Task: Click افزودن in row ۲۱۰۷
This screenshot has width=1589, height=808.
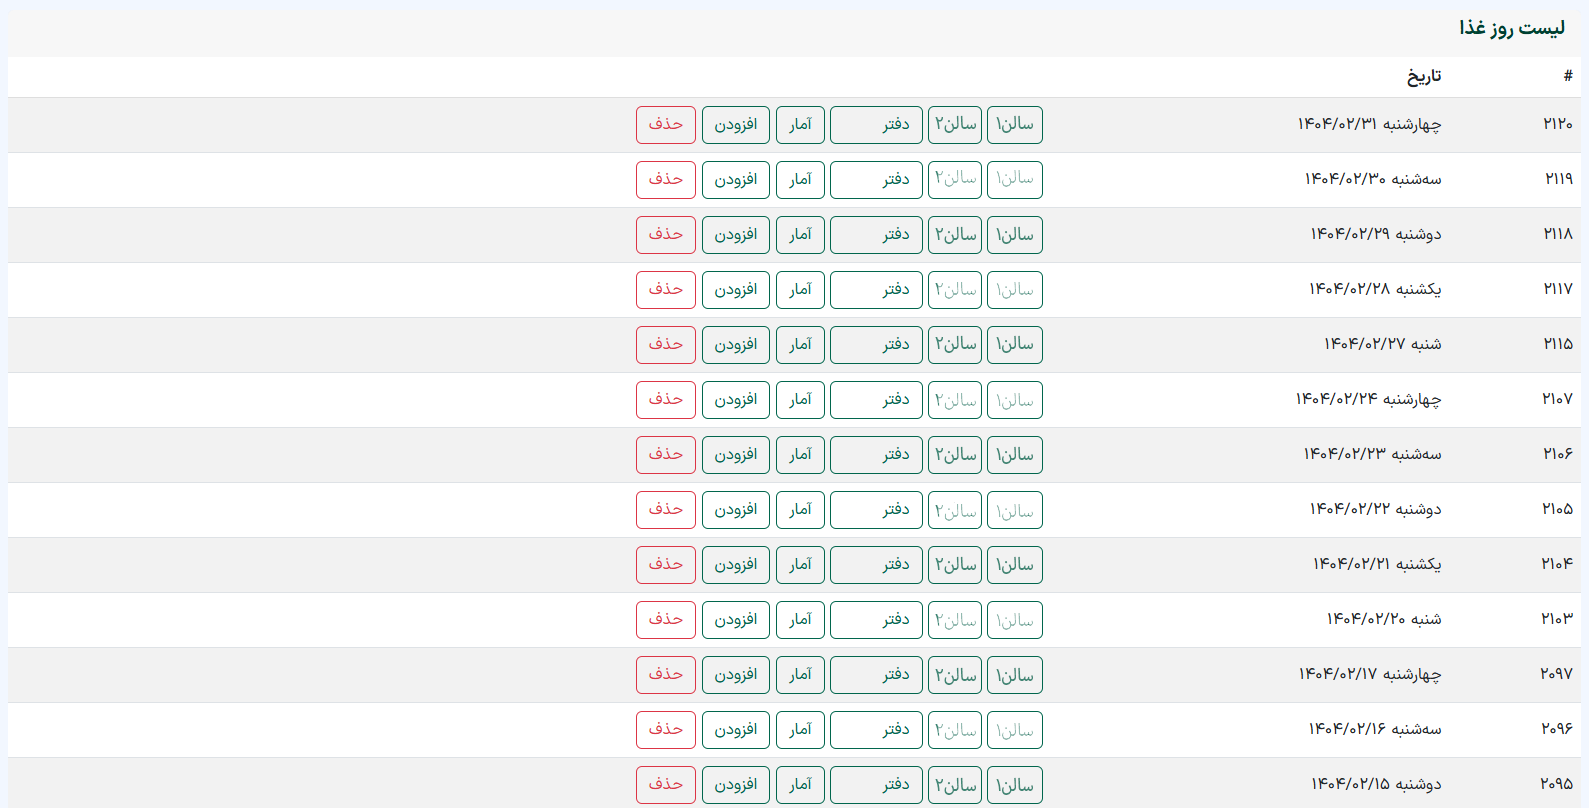Action: coord(736,400)
